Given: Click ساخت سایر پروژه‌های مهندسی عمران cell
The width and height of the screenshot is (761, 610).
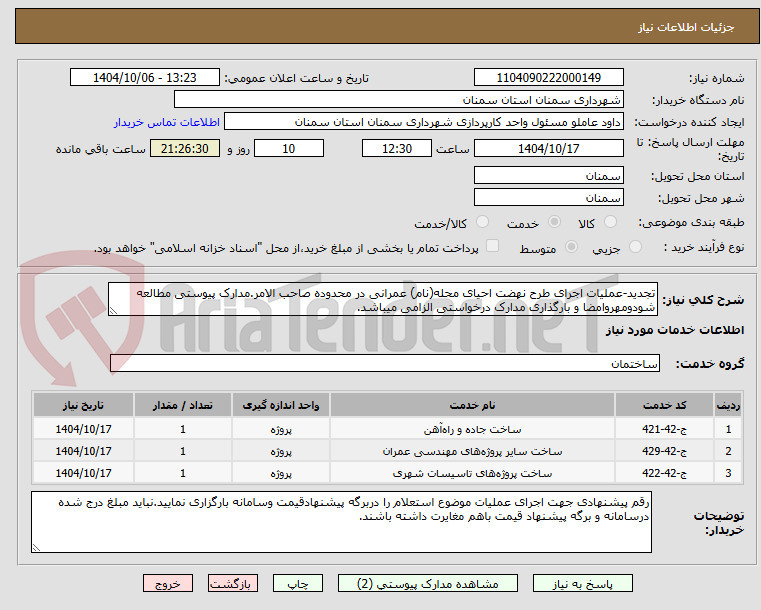Looking at the screenshot, I should tap(472, 451).
